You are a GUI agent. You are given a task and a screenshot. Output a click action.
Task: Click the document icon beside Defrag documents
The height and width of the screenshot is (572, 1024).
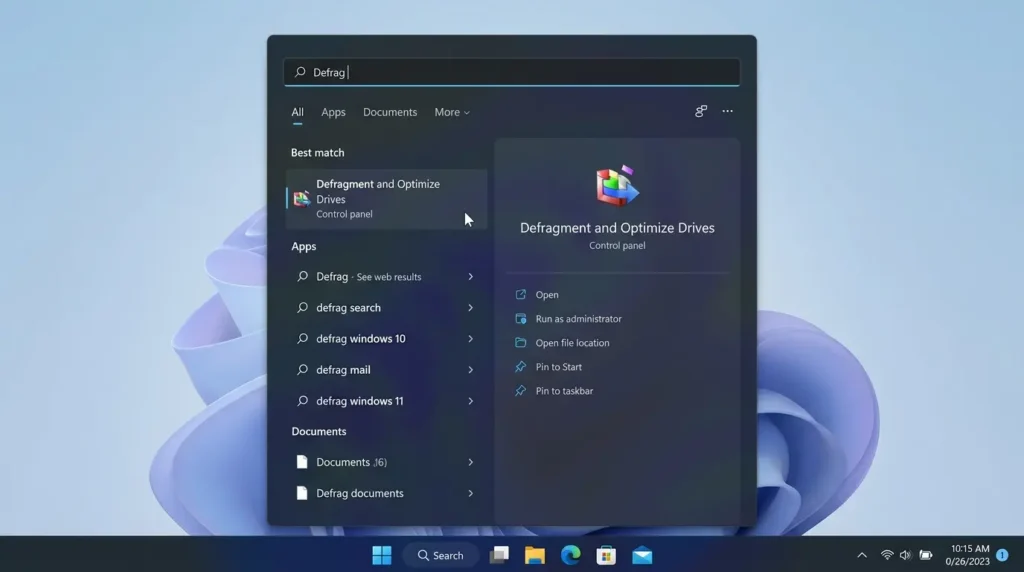click(x=302, y=493)
